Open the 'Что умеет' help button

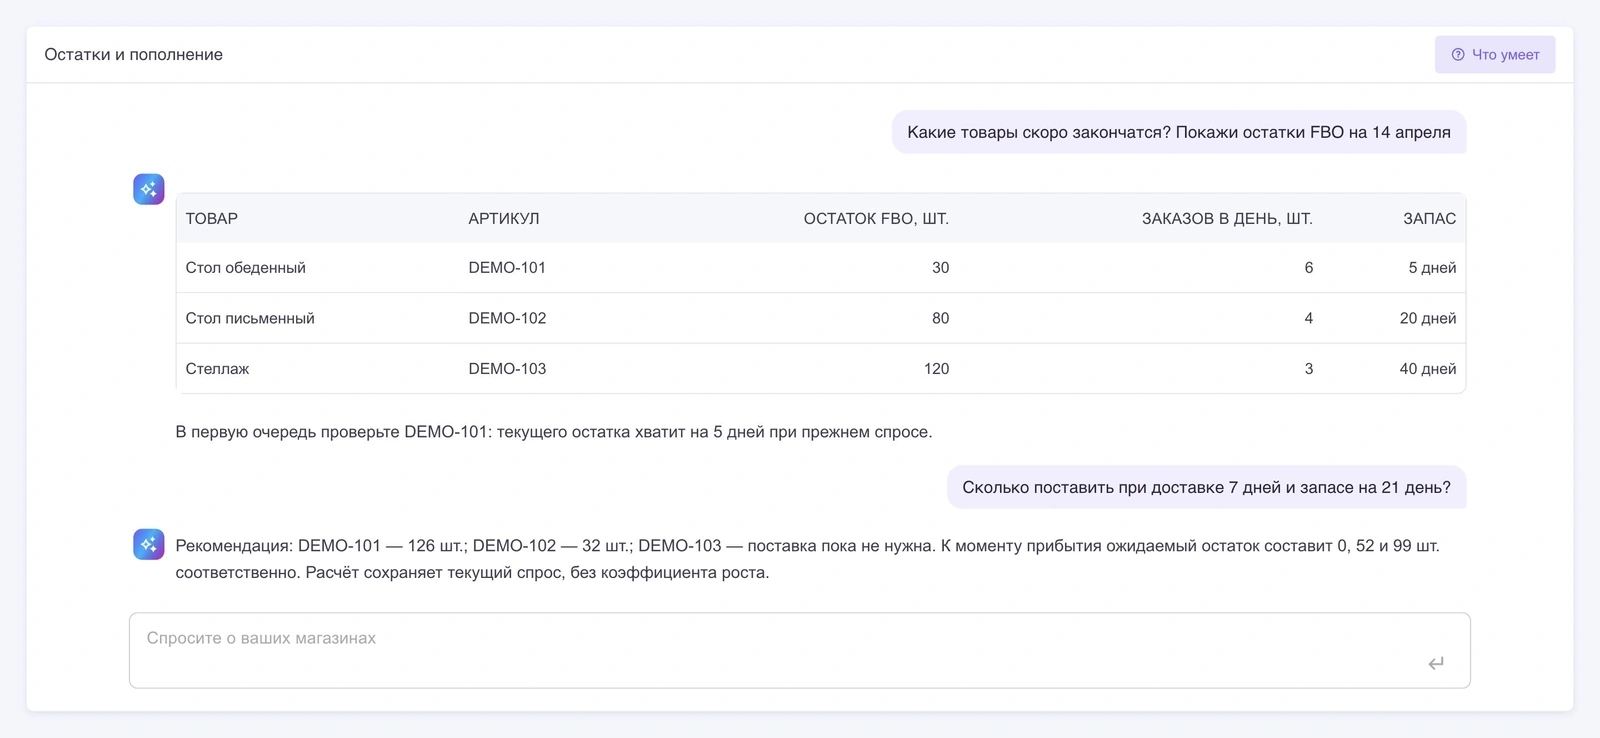point(1494,55)
